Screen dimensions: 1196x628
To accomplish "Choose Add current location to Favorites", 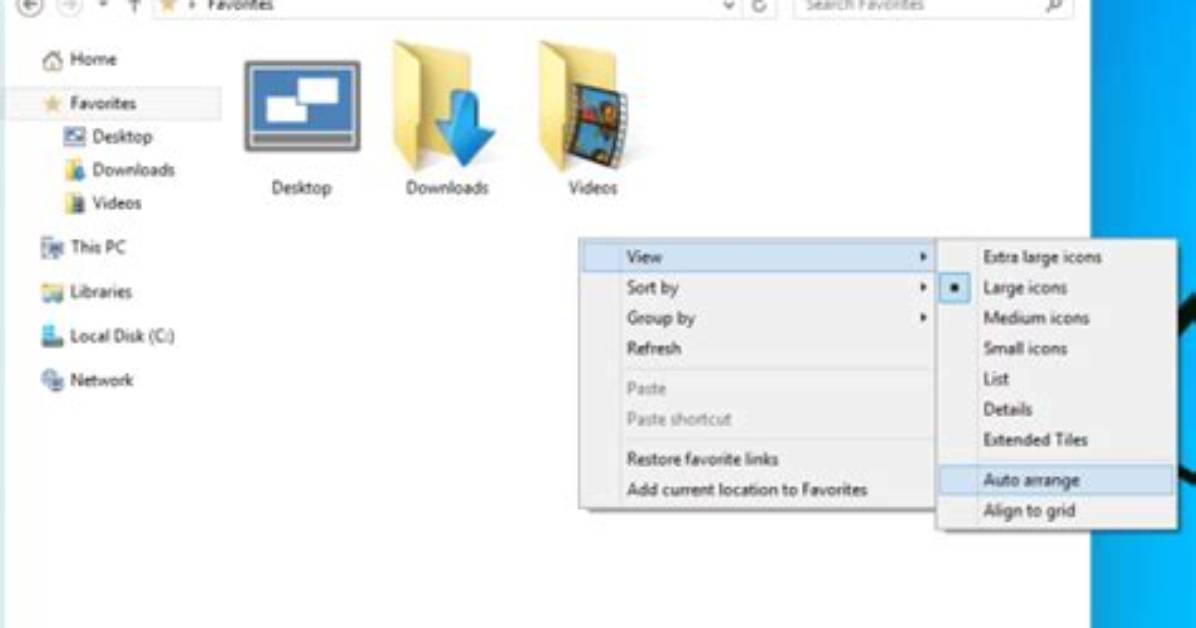I will click(757, 490).
